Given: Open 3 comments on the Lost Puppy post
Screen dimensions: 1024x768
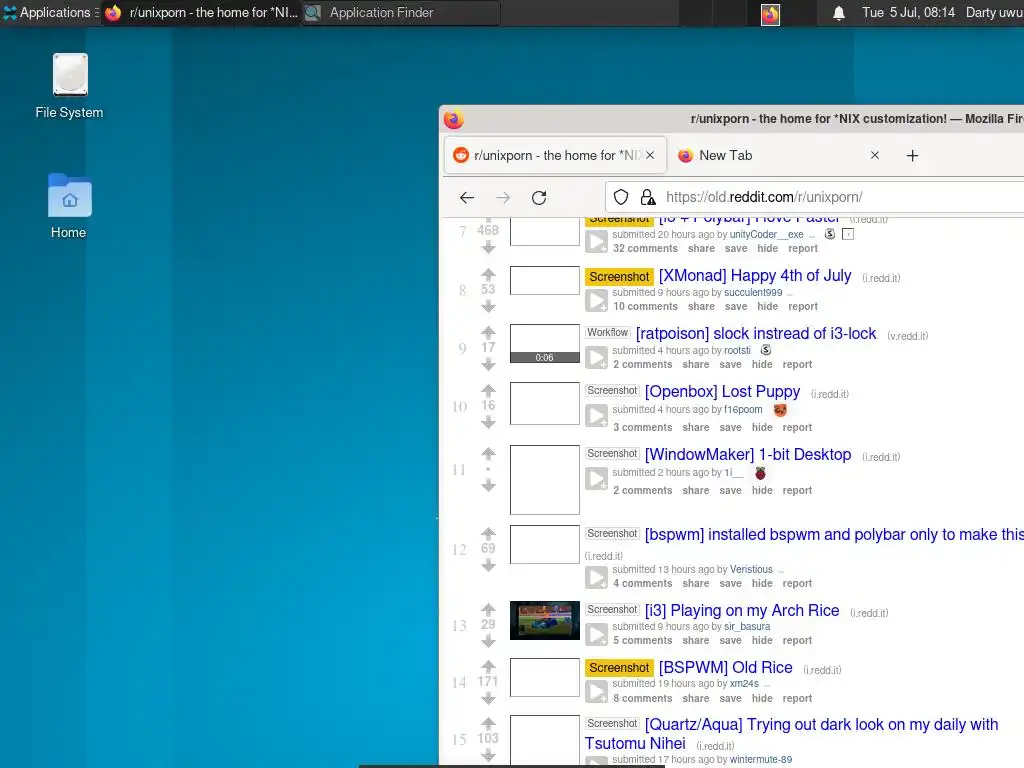Looking at the screenshot, I should coord(643,427).
